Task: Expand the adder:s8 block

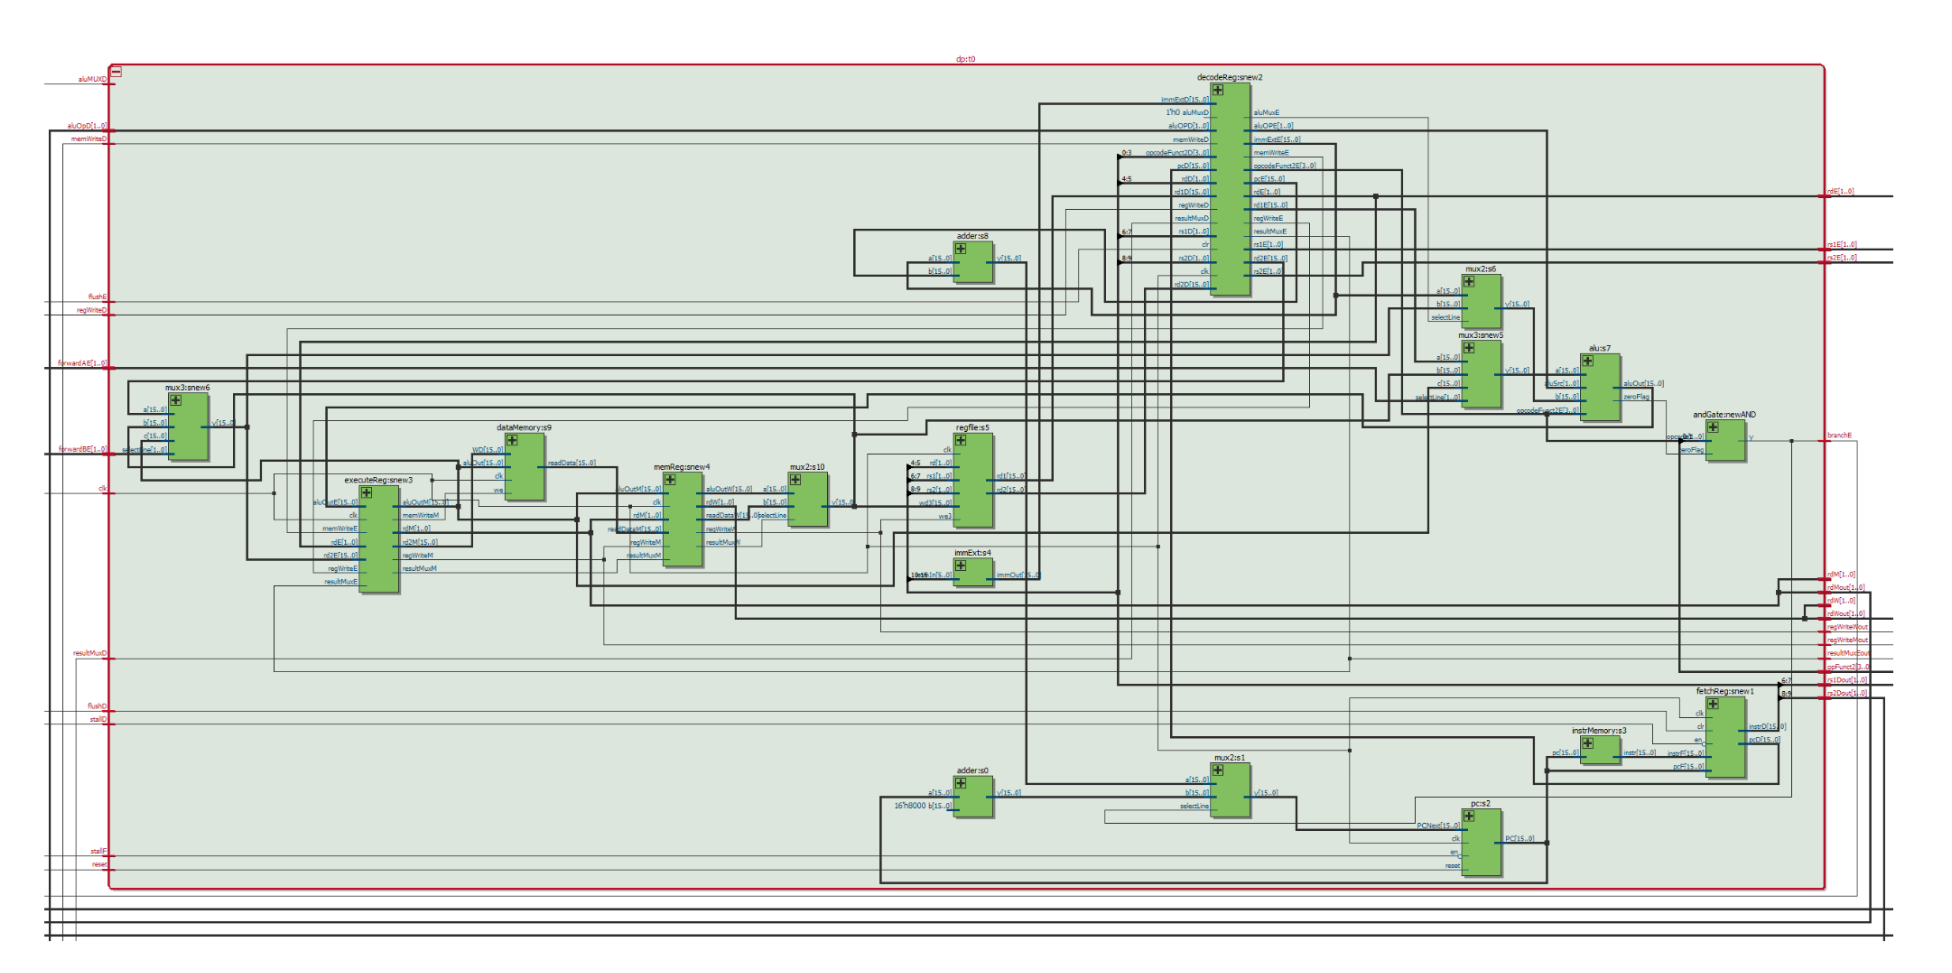Action: click(x=961, y=249)
